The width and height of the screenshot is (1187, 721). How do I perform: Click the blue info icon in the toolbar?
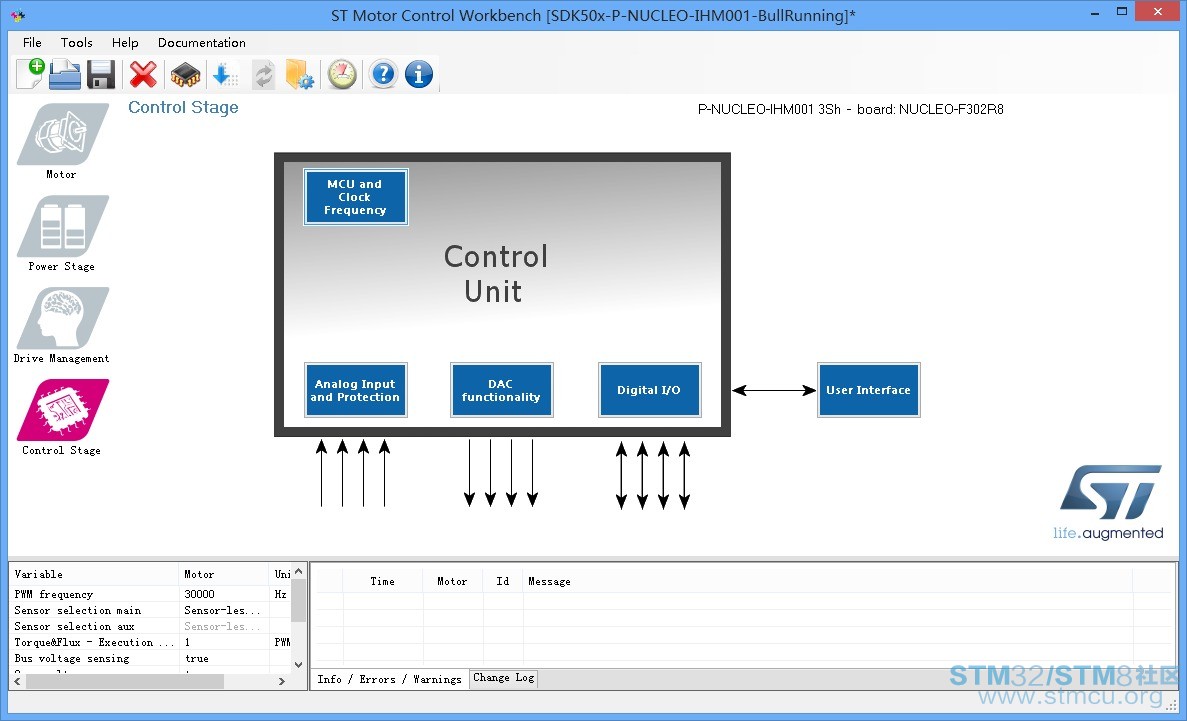pos(419,74)
